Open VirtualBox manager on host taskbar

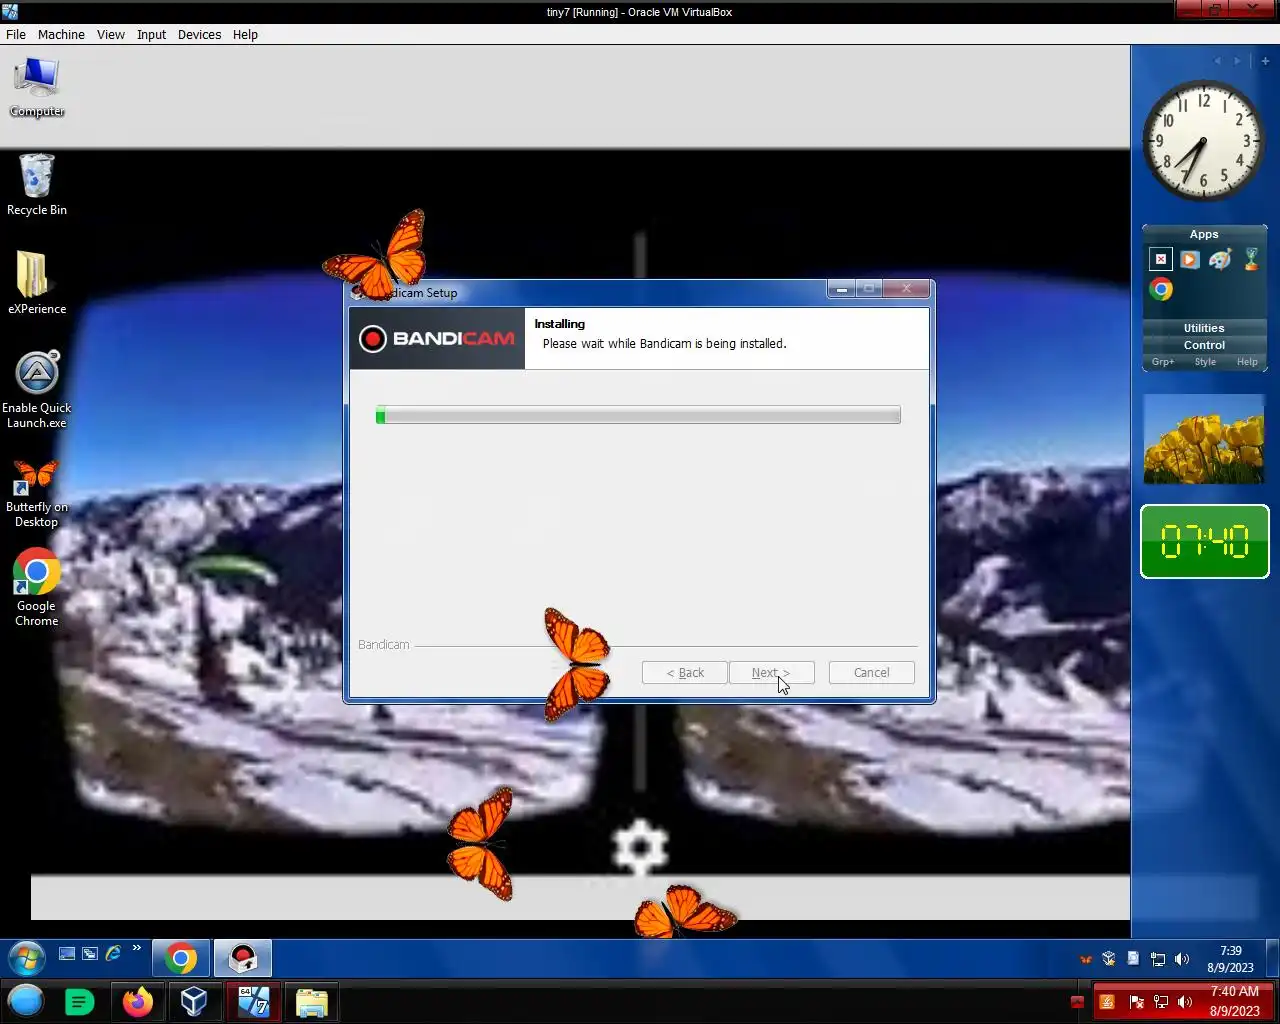point(194,1001)
